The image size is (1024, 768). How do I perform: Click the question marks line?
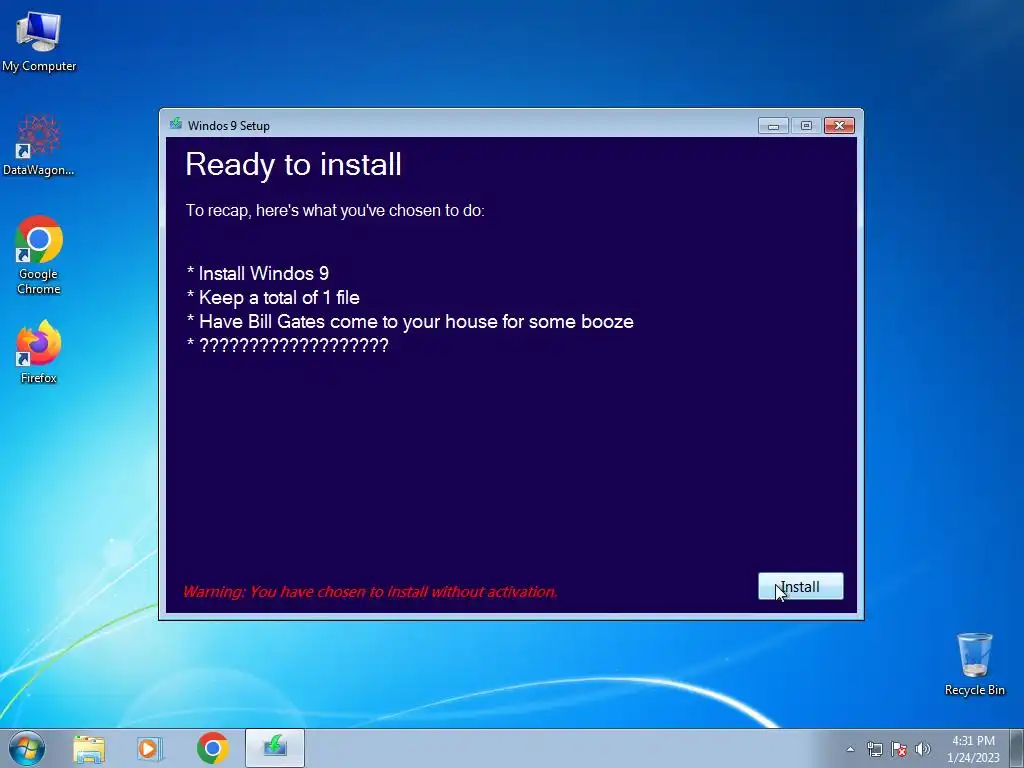click(287, 345)
